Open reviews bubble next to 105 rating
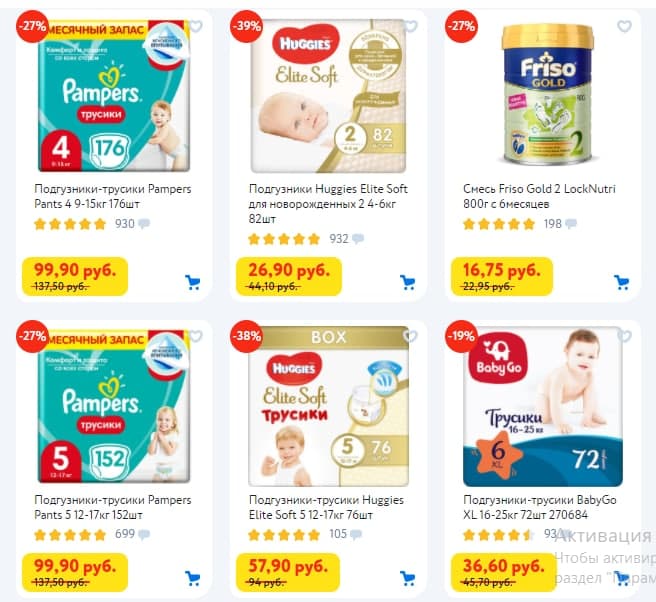The height and width of the screenshot is (602, 656). (356, 534)
